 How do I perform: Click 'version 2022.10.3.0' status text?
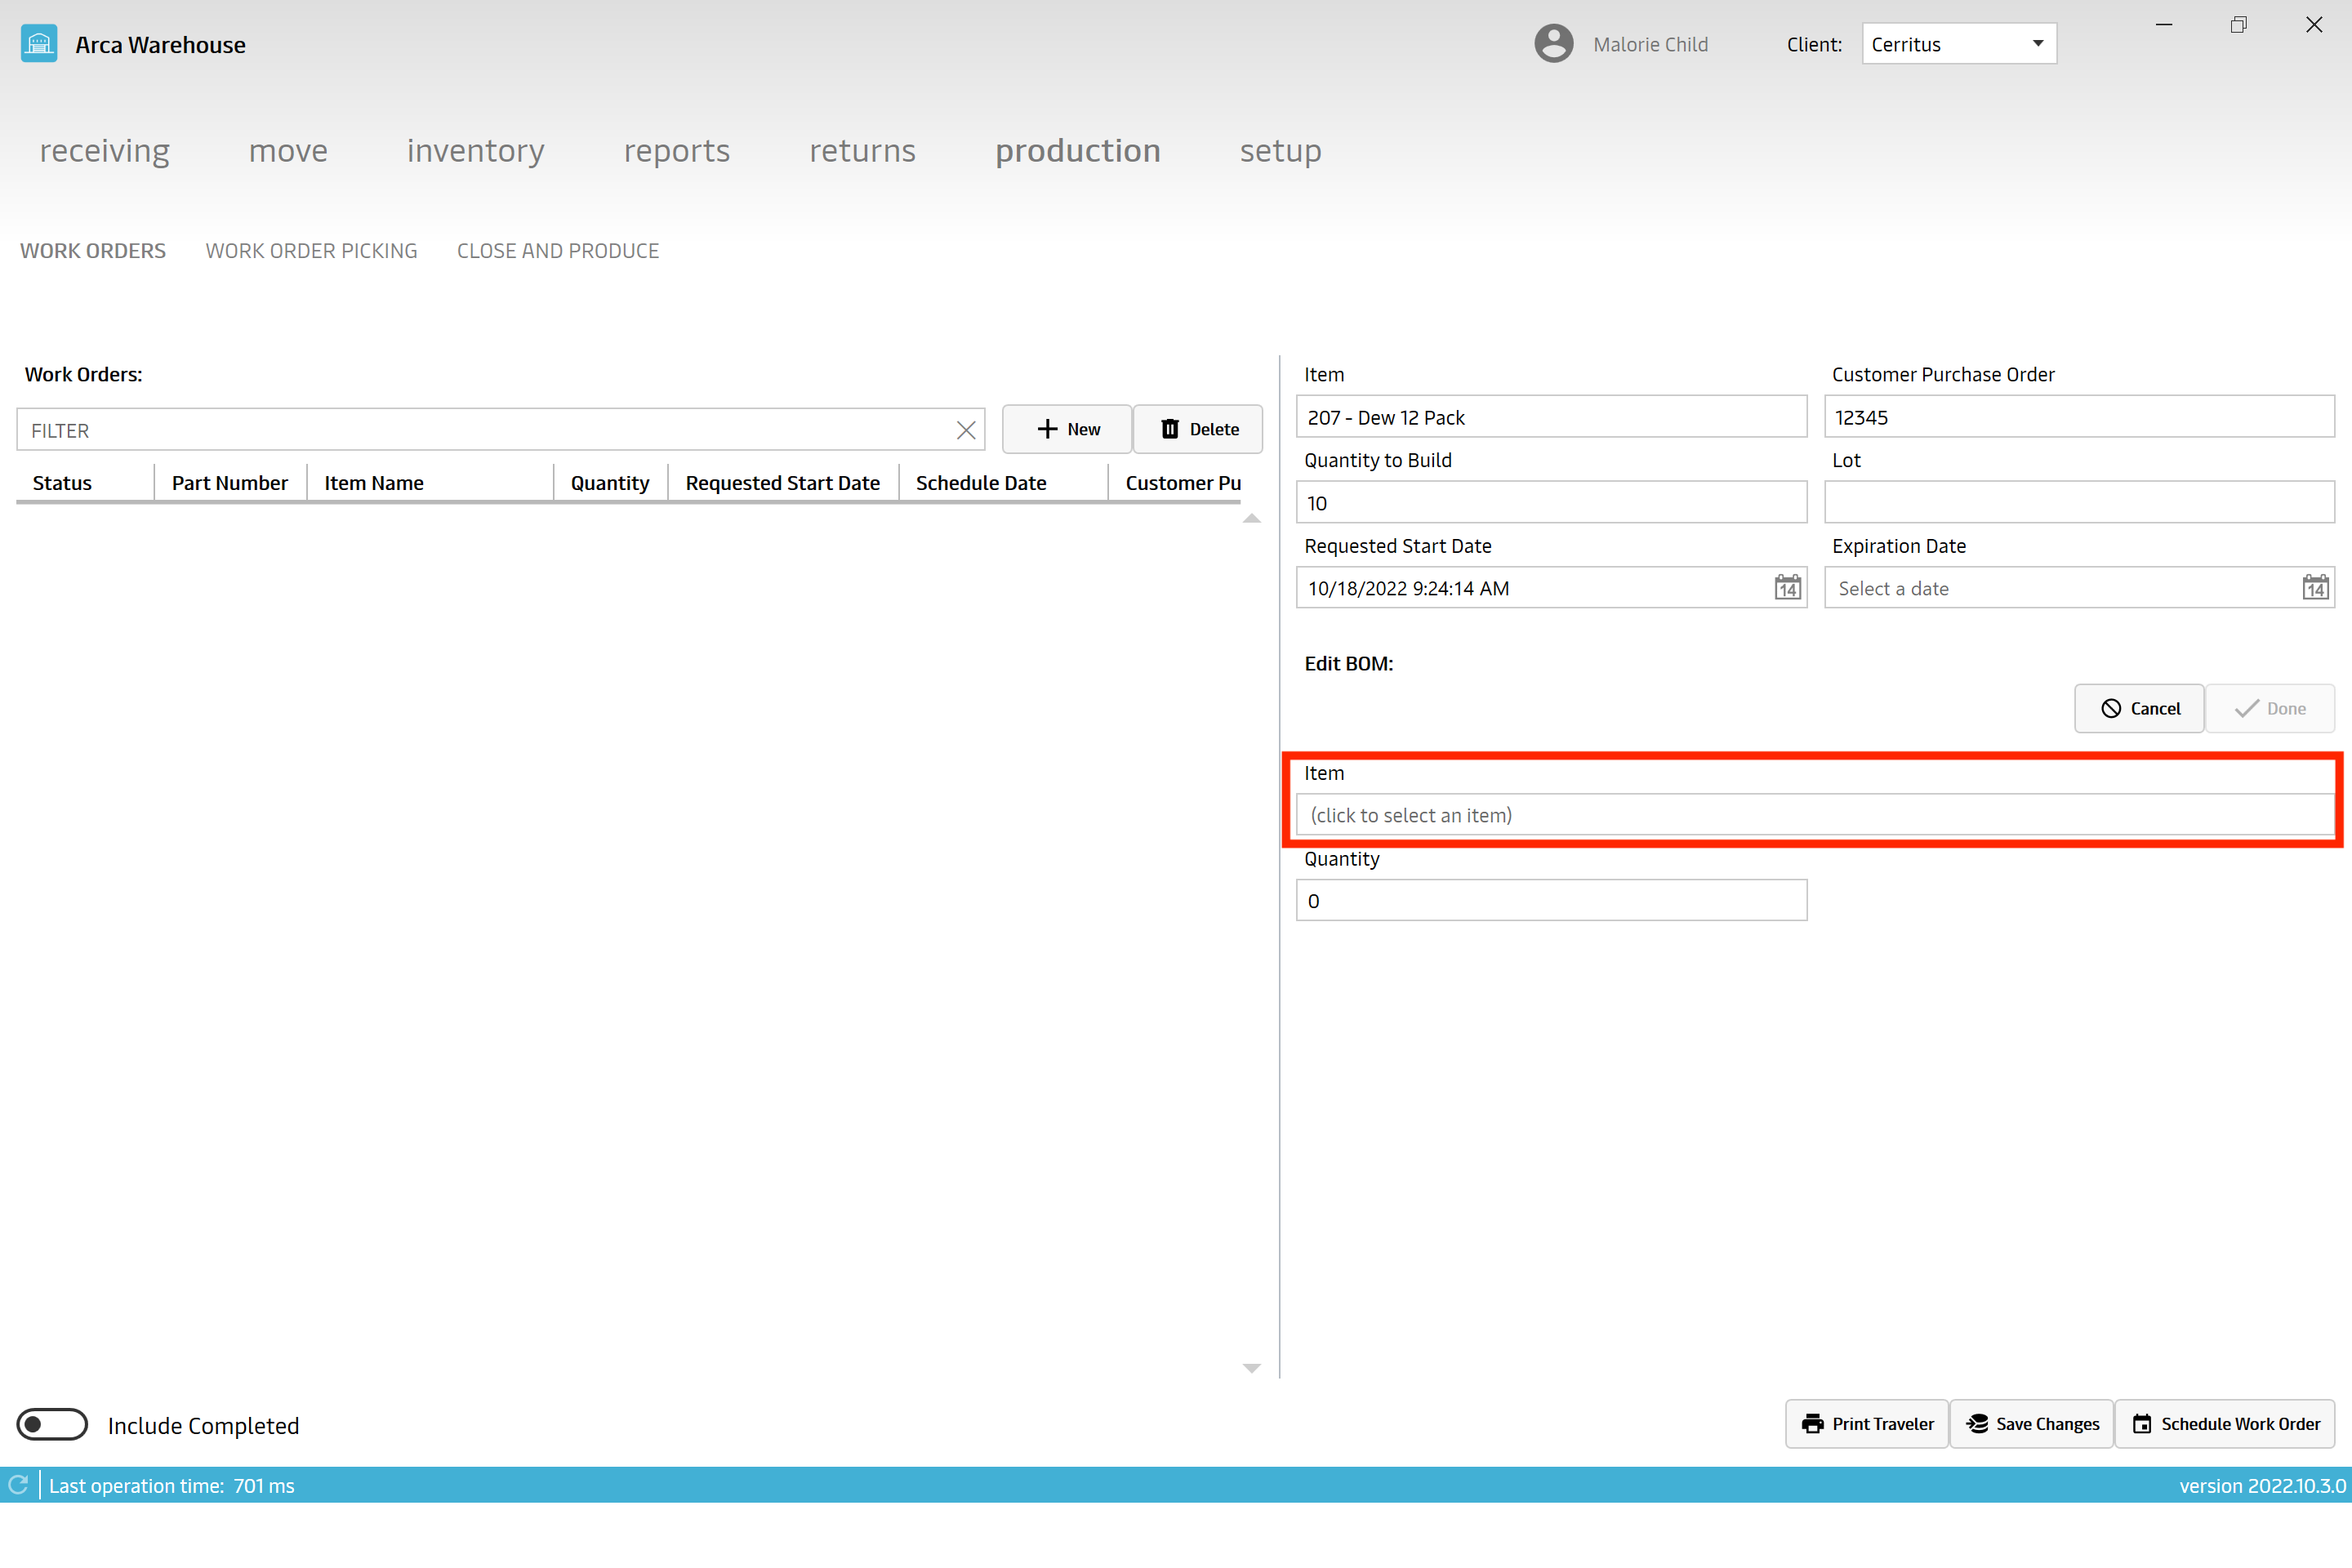[x=2262, y=1485]
